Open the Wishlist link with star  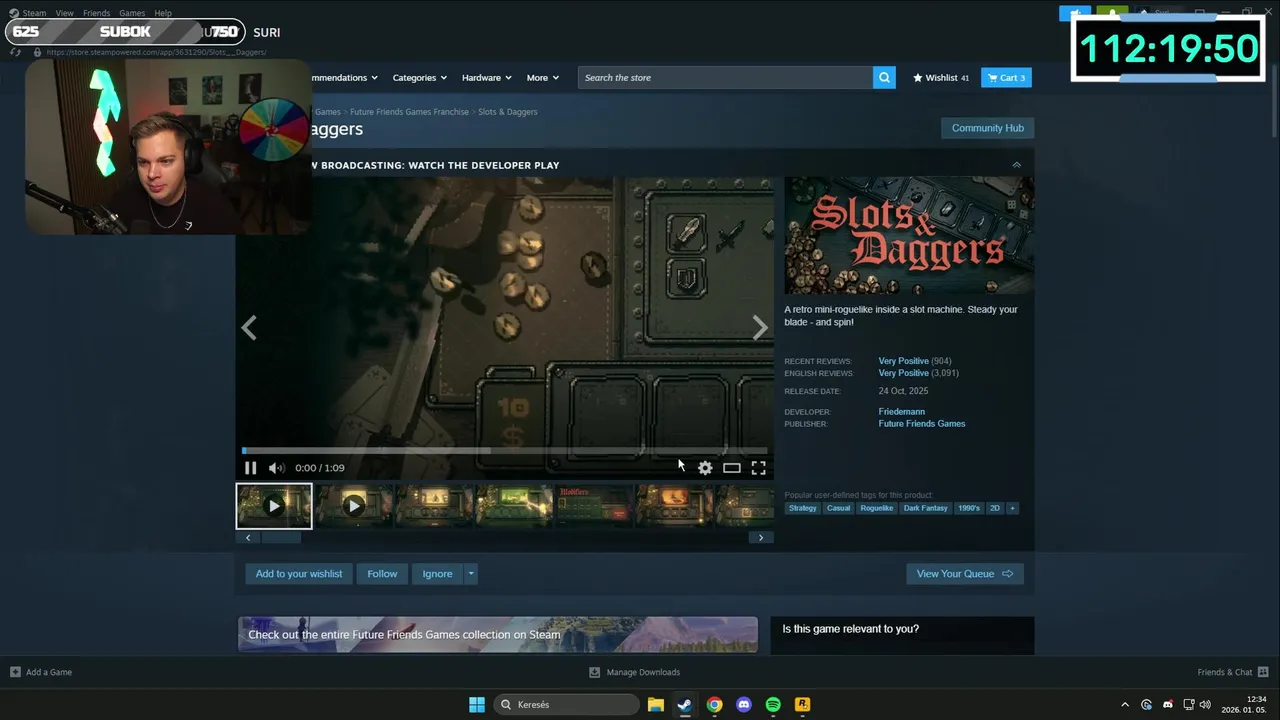(941, 78)
